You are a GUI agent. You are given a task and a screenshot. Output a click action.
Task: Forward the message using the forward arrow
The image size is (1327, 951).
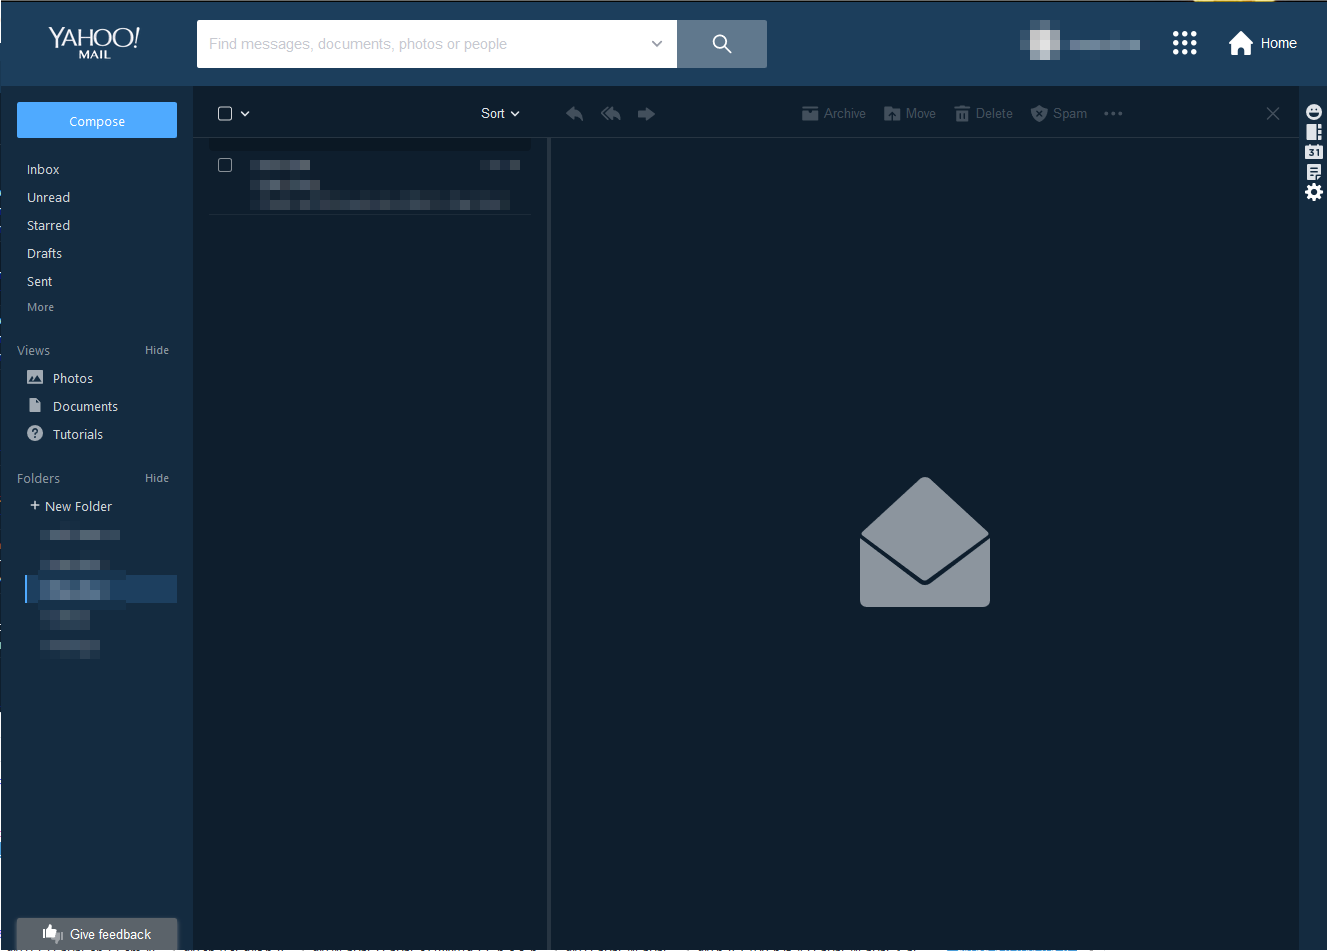(x=646, y=113)
